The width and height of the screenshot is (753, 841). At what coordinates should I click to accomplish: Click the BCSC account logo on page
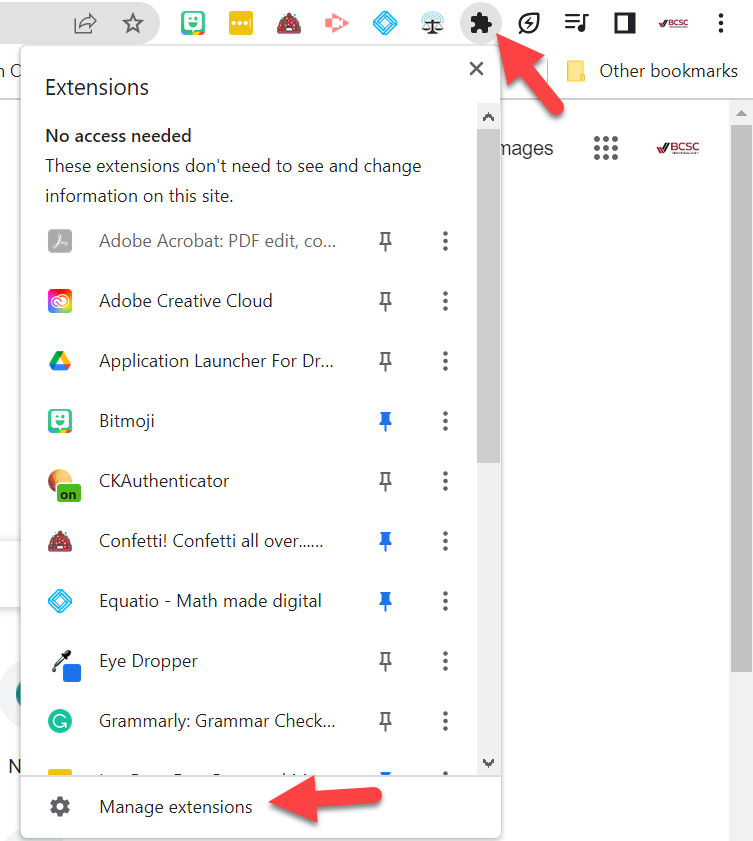tap(678, 148)
